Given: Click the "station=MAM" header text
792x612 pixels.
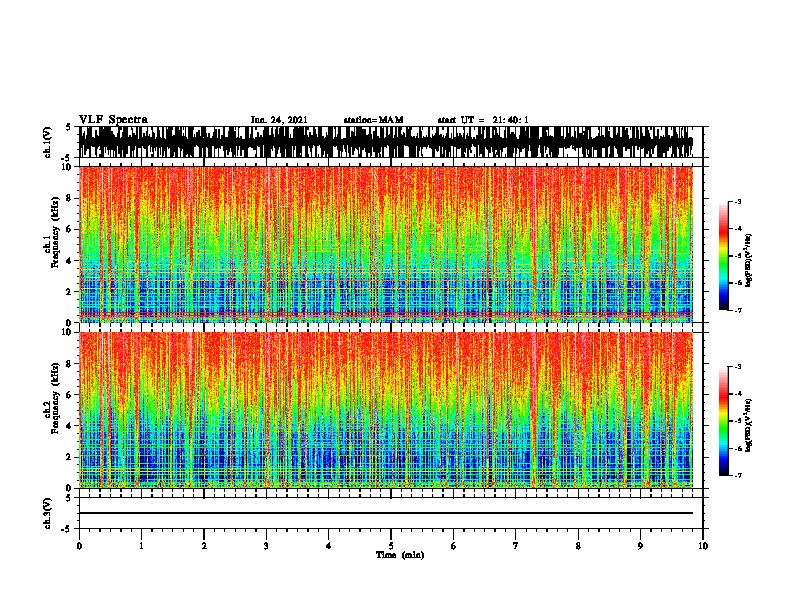Looking at the screenshot, I should [373, 120].
